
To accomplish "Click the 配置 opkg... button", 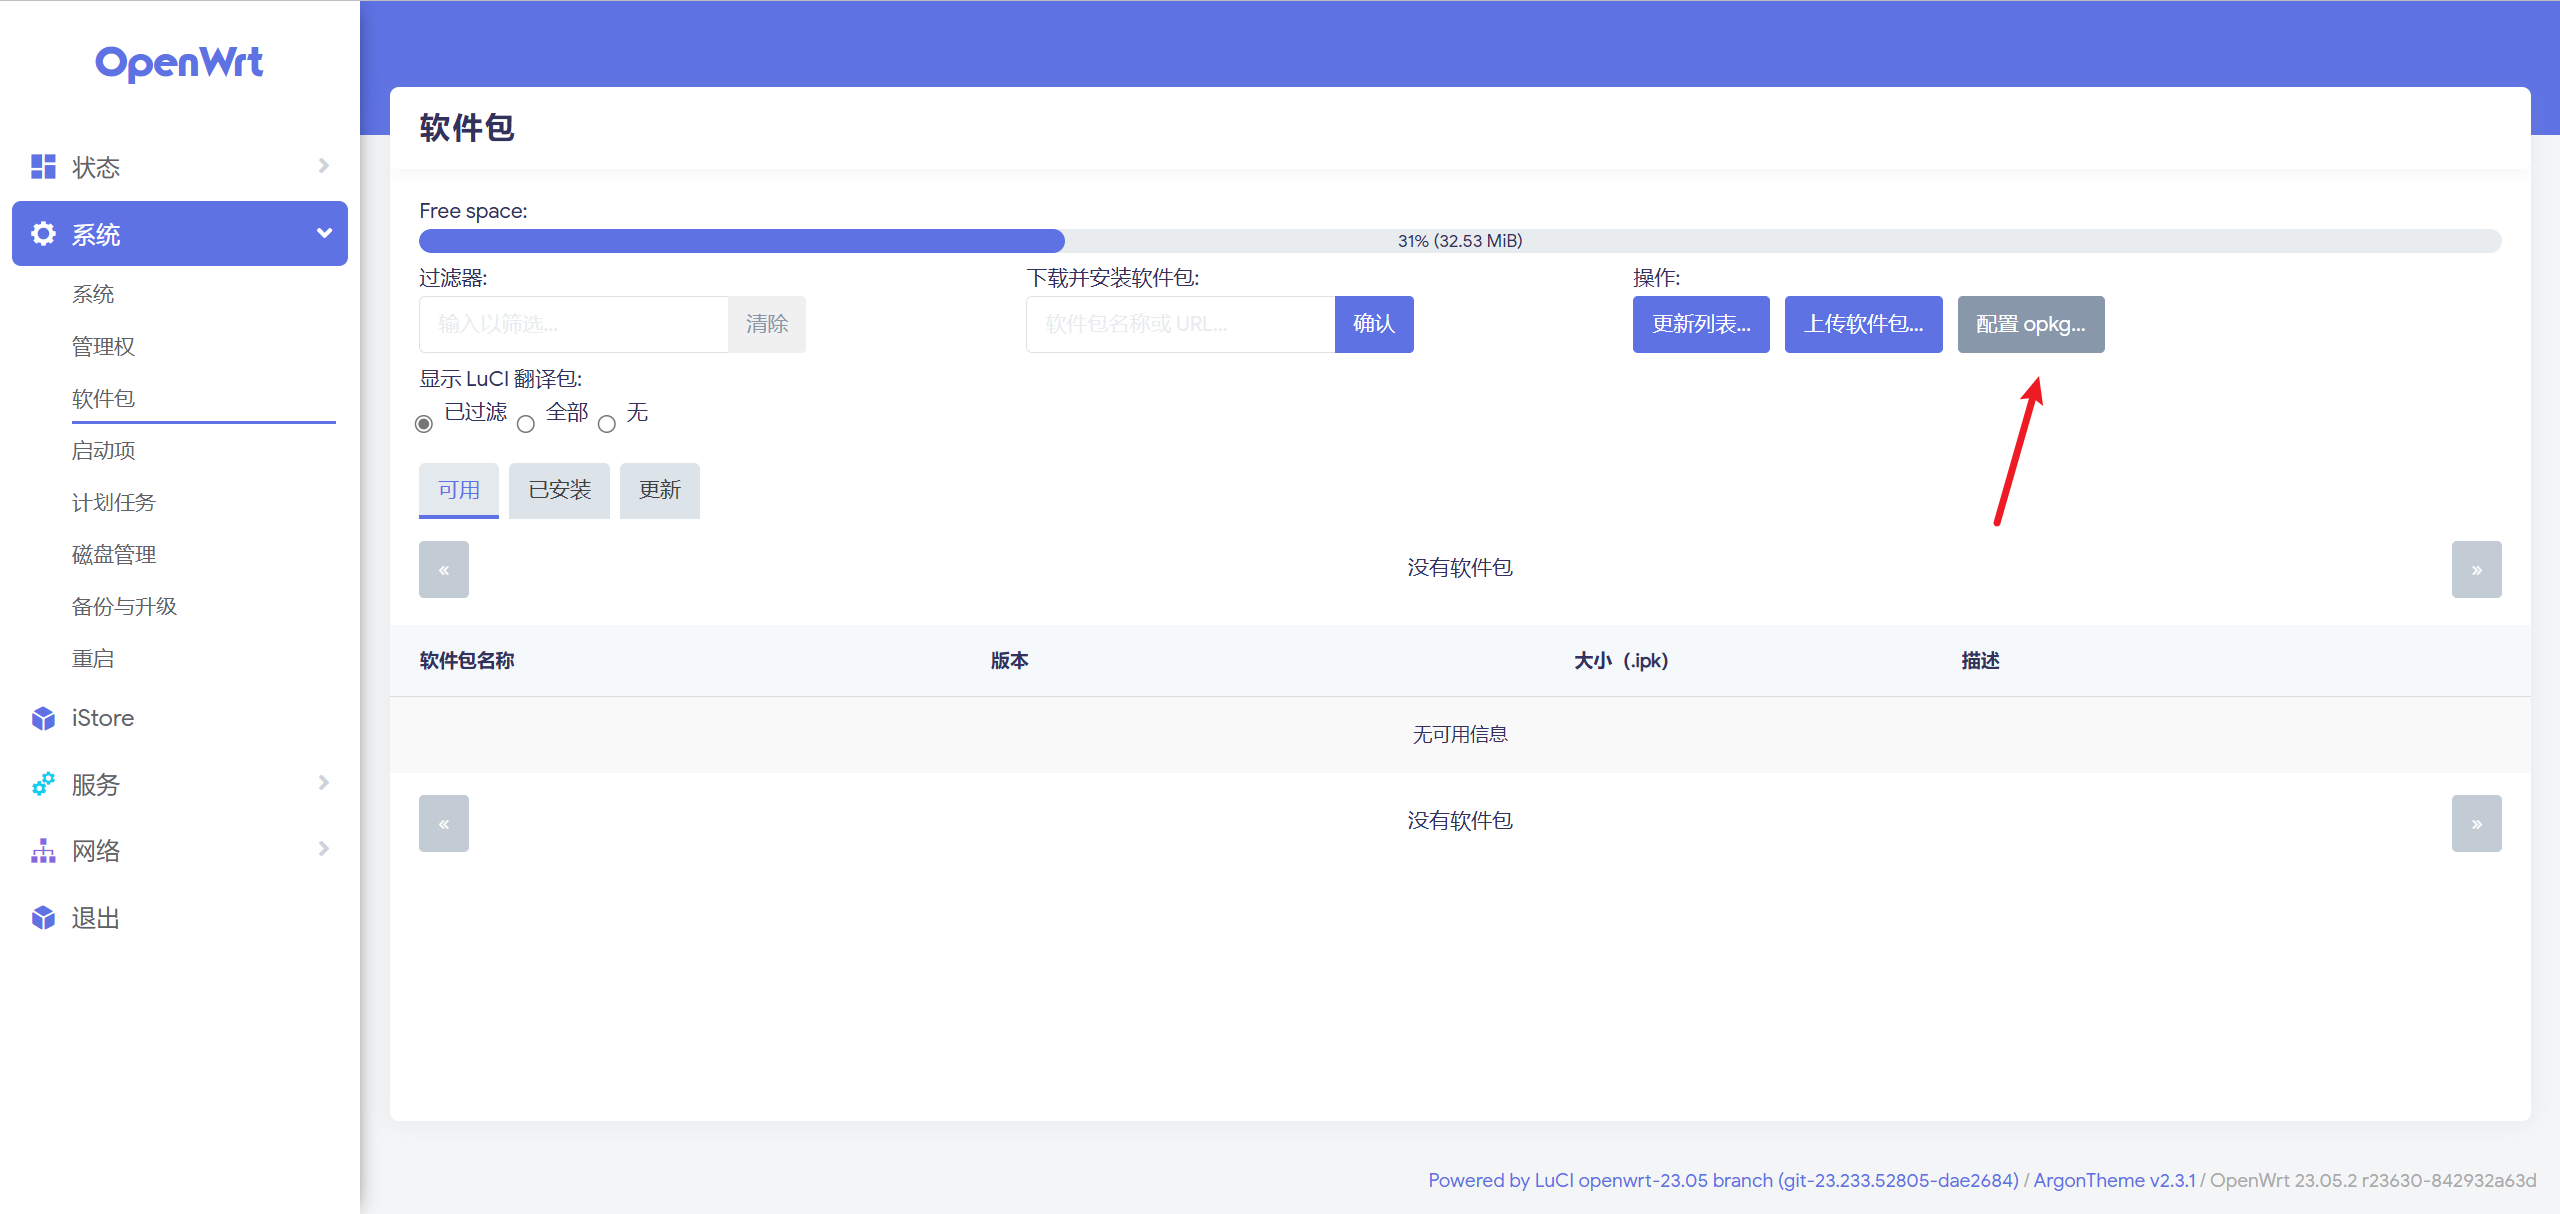I will (2030, 324).
